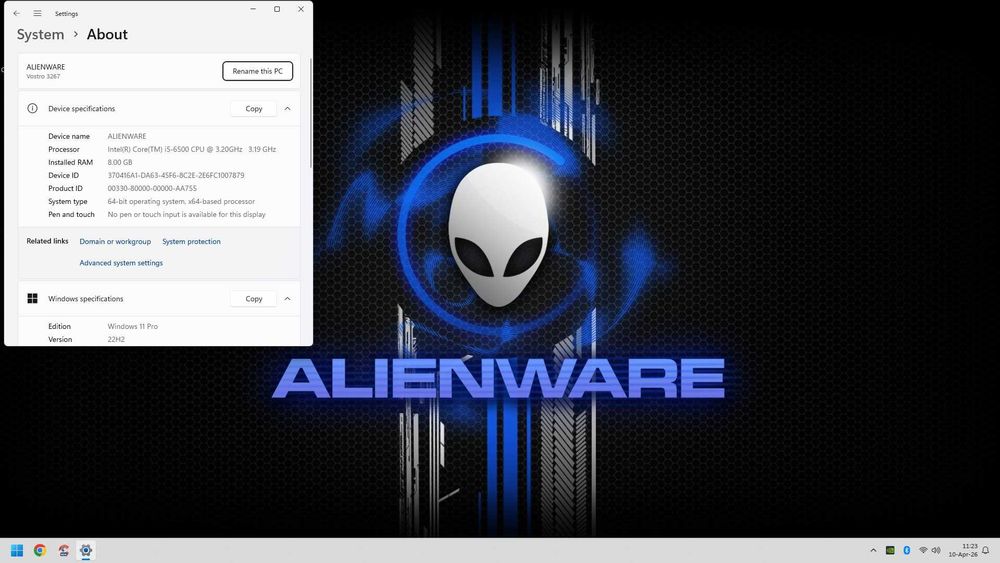
Task: Click the About page heading
Action: point(107,34)
